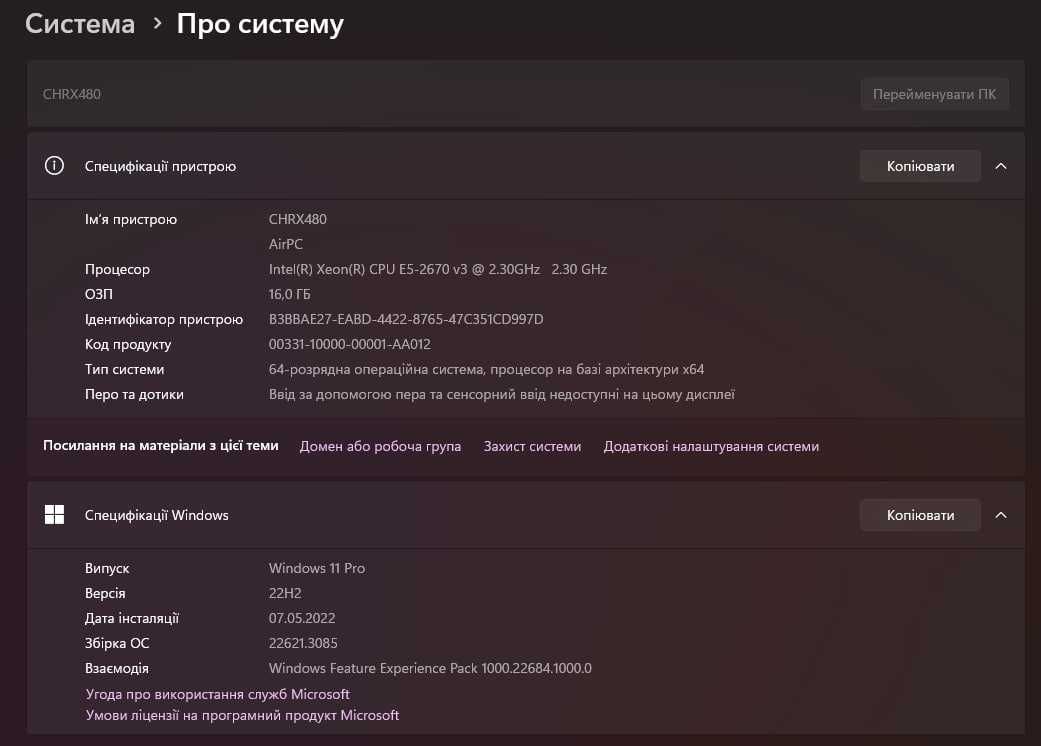Click Посилання на матеріали з цієї теми
Image resolution: width=1041 pixels, height=746 pixels.
tap(161, 445)
